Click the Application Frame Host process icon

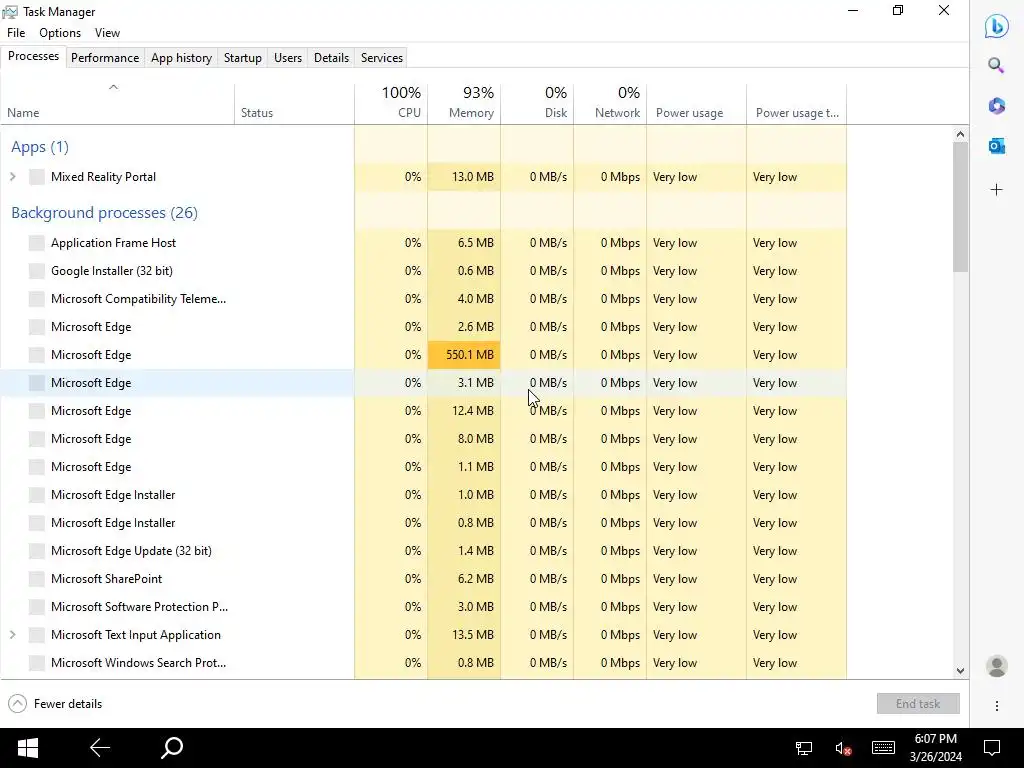coord(37,243)
